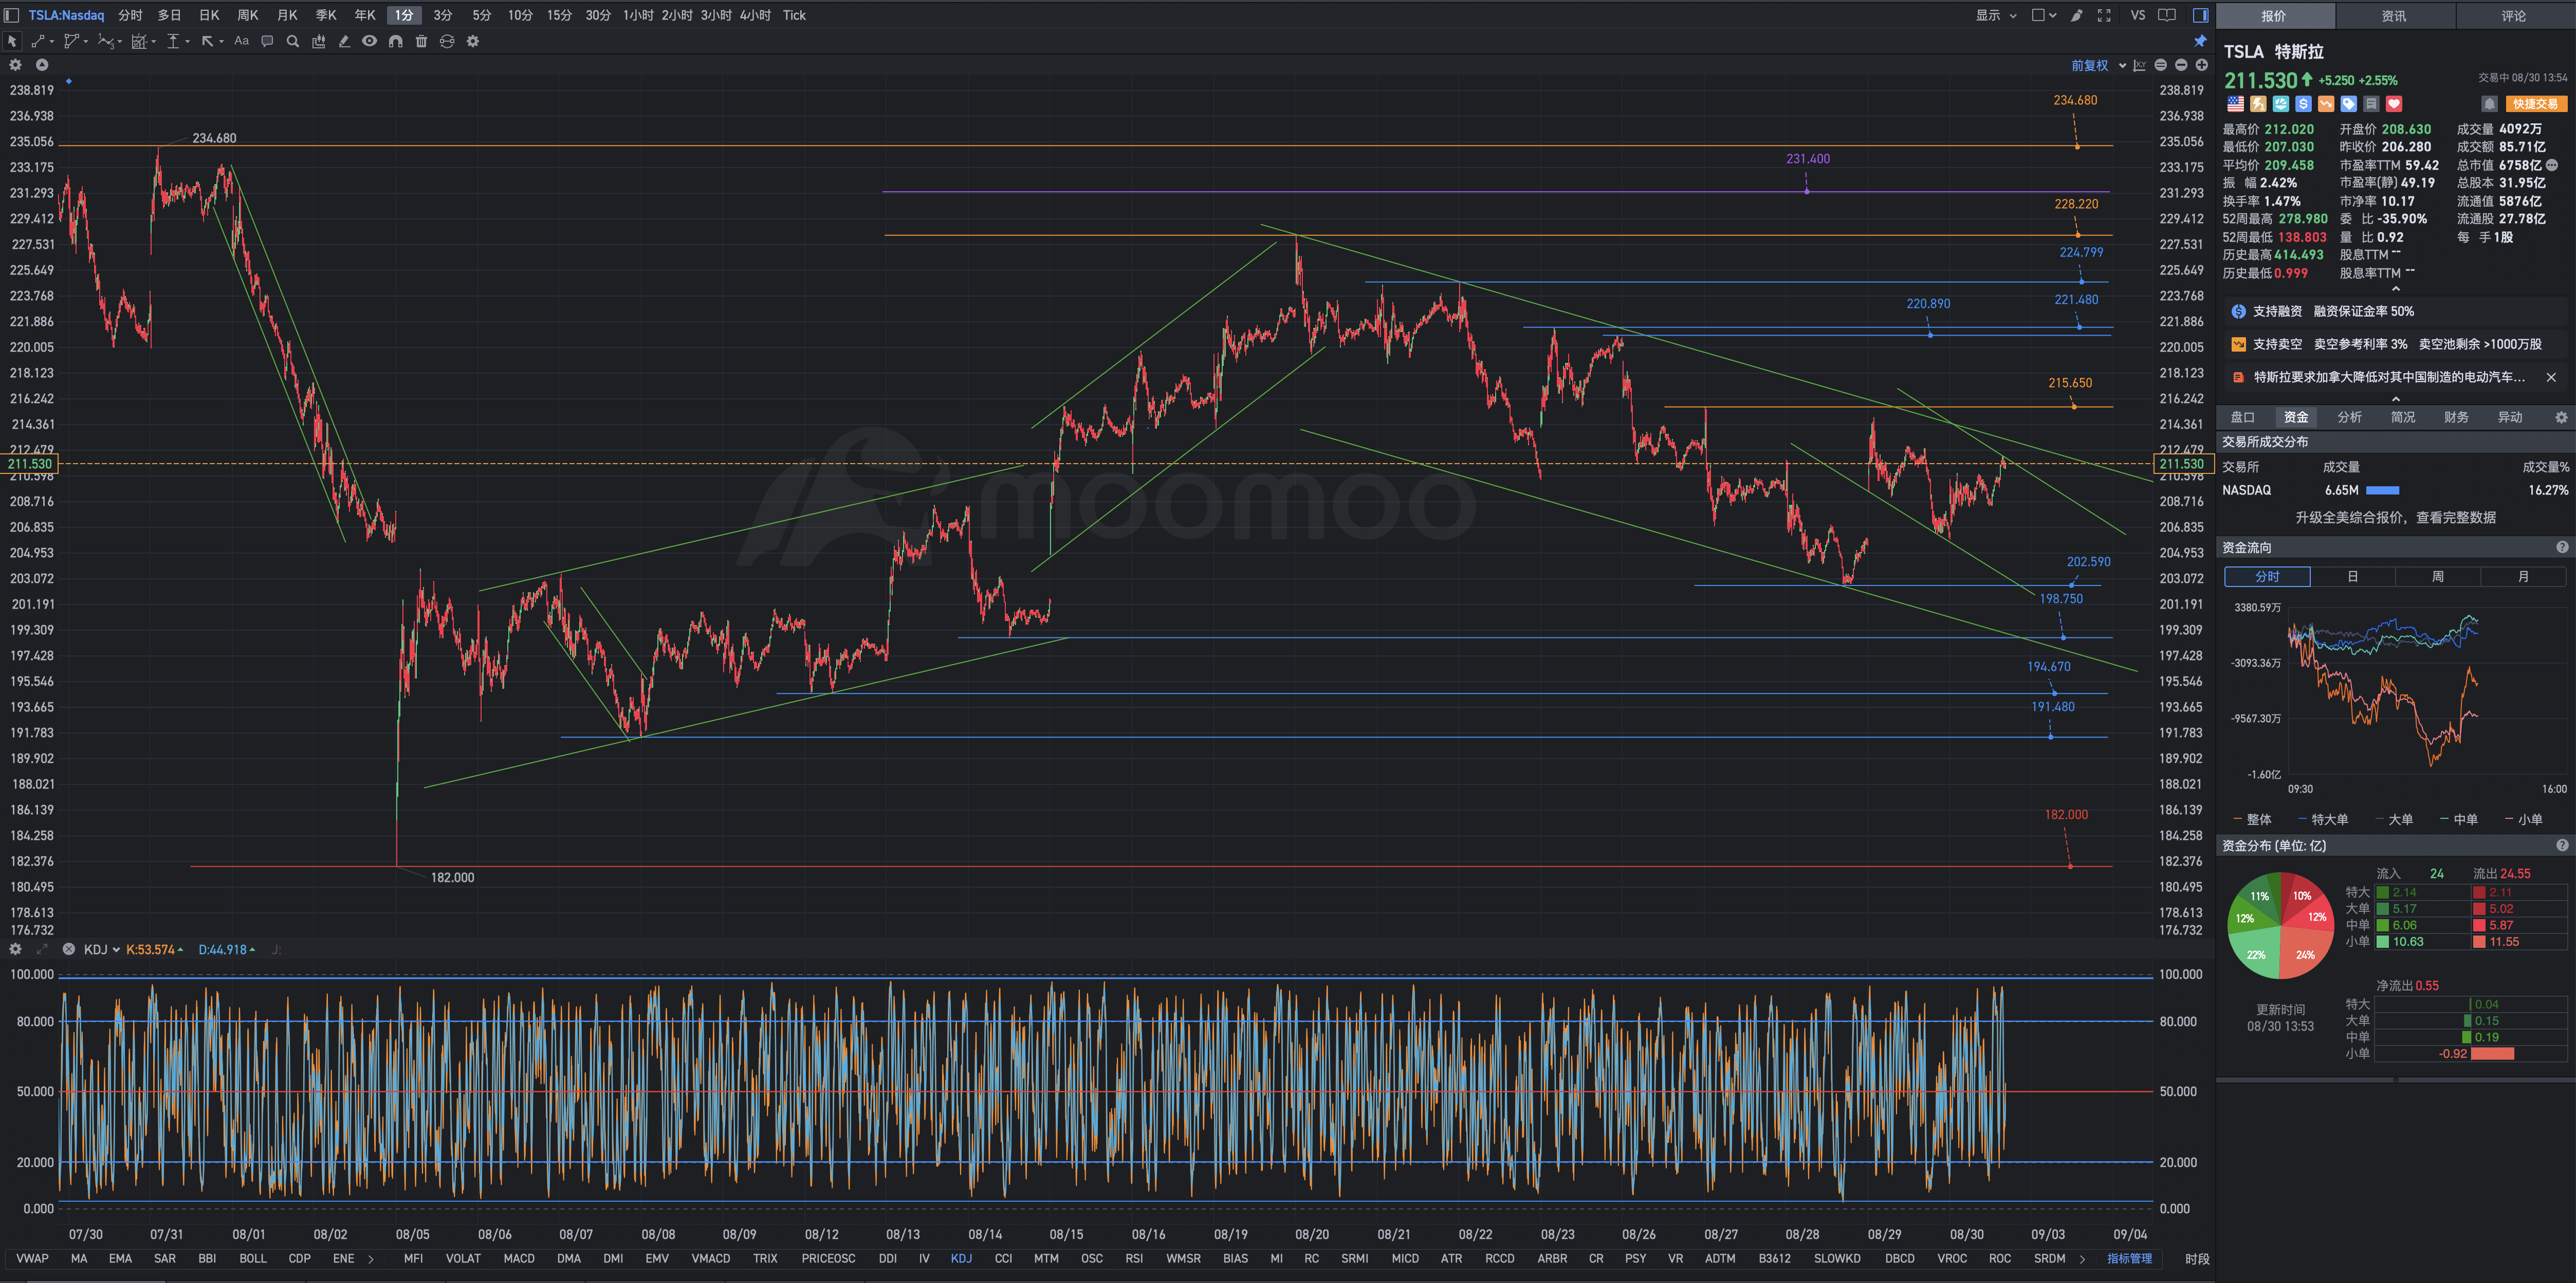Toggle the blue pin icon
Image resolution: width=2576 pixels, height=1283 pixels.
2200,41
